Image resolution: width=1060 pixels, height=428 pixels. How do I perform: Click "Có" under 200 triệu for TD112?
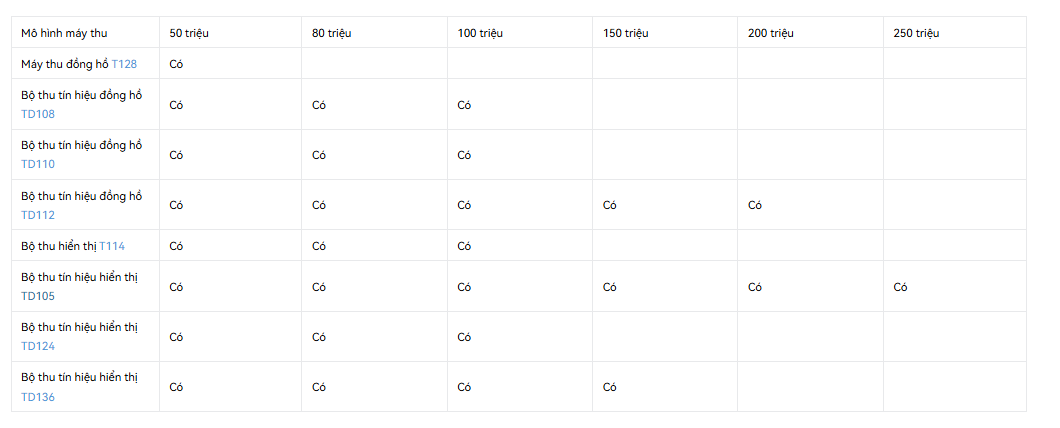click(755, 205)
